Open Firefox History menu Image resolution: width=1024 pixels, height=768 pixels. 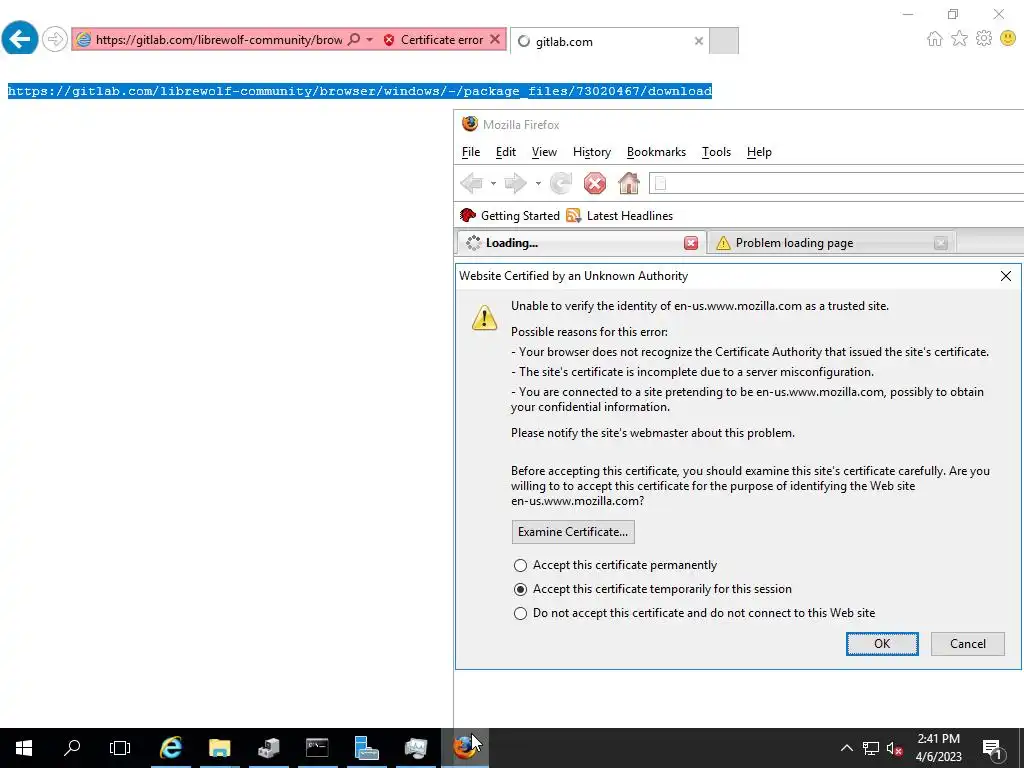[592, 152]
